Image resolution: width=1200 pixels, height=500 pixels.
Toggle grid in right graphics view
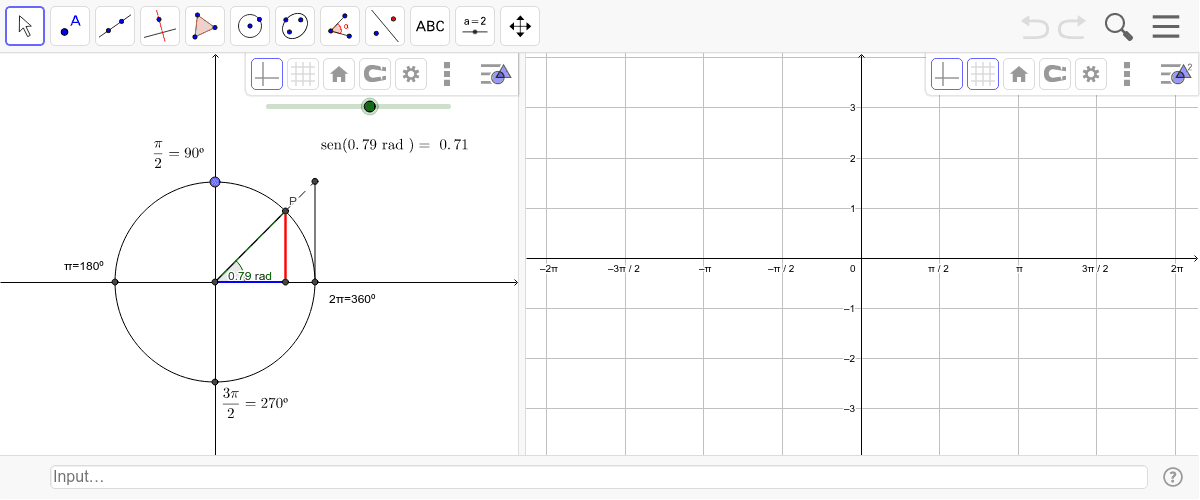pos(983,74)
